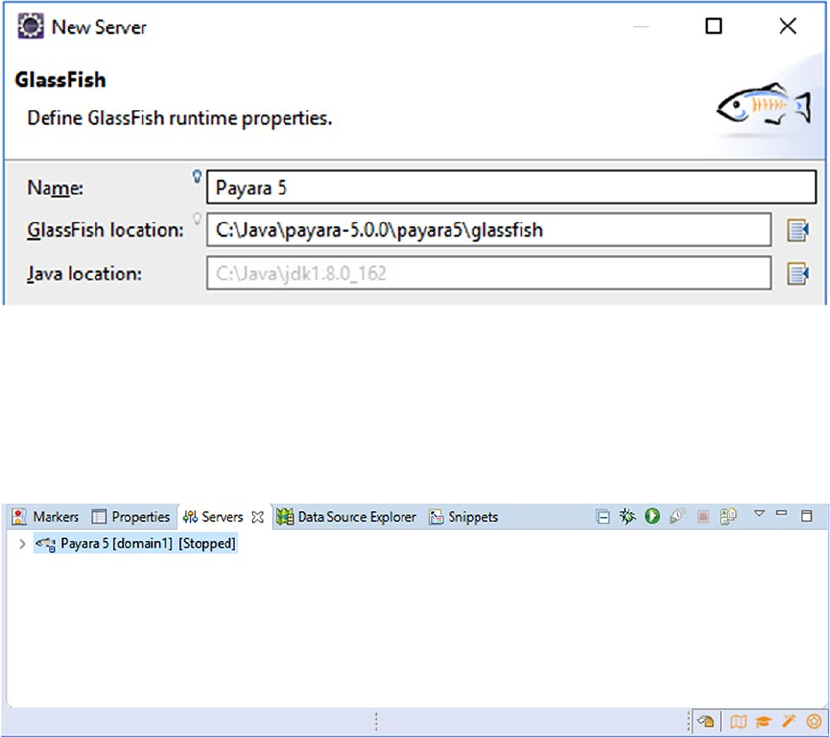830x737 pixels.
Task: Click the red Stop server icon
Action: click(x=702, y=516)
